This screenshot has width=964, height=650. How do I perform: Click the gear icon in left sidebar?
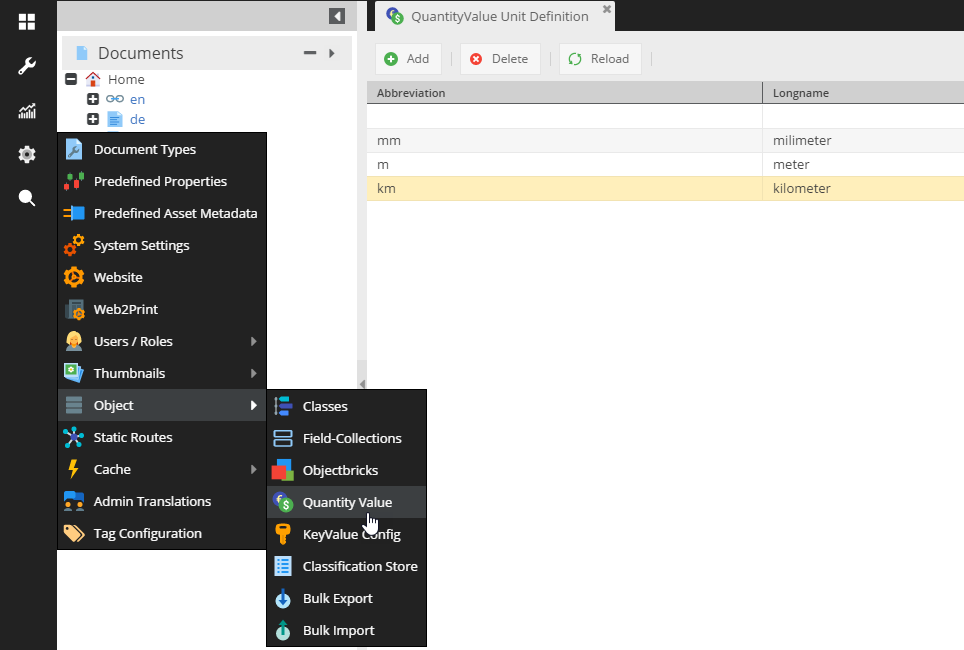27,154
